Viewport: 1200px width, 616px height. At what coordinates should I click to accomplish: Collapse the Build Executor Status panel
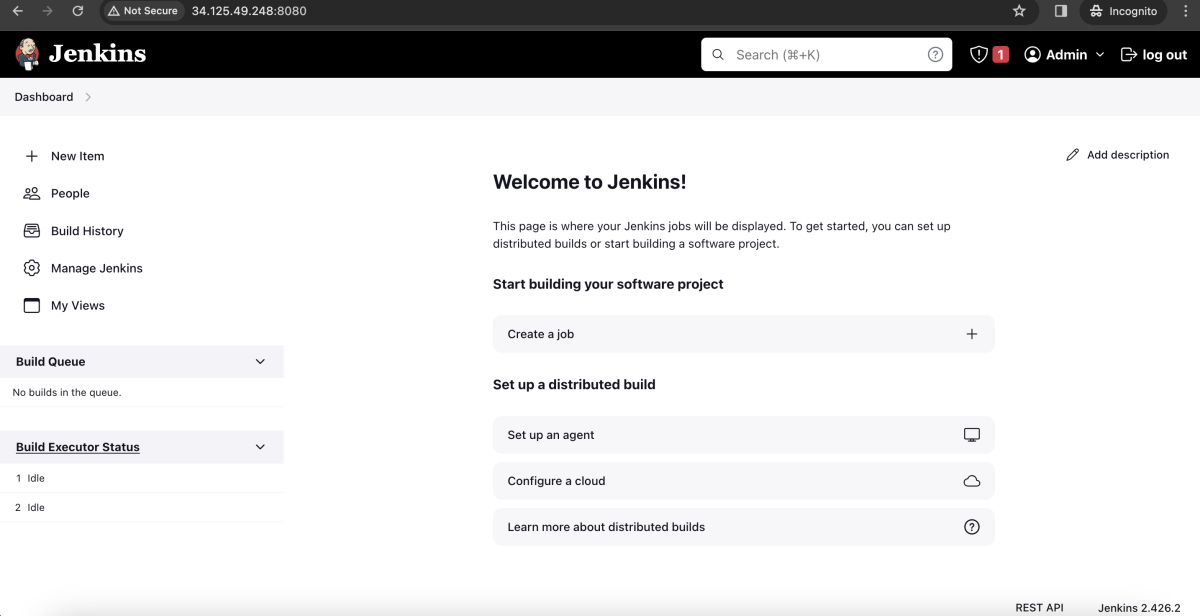click(260, 447)
